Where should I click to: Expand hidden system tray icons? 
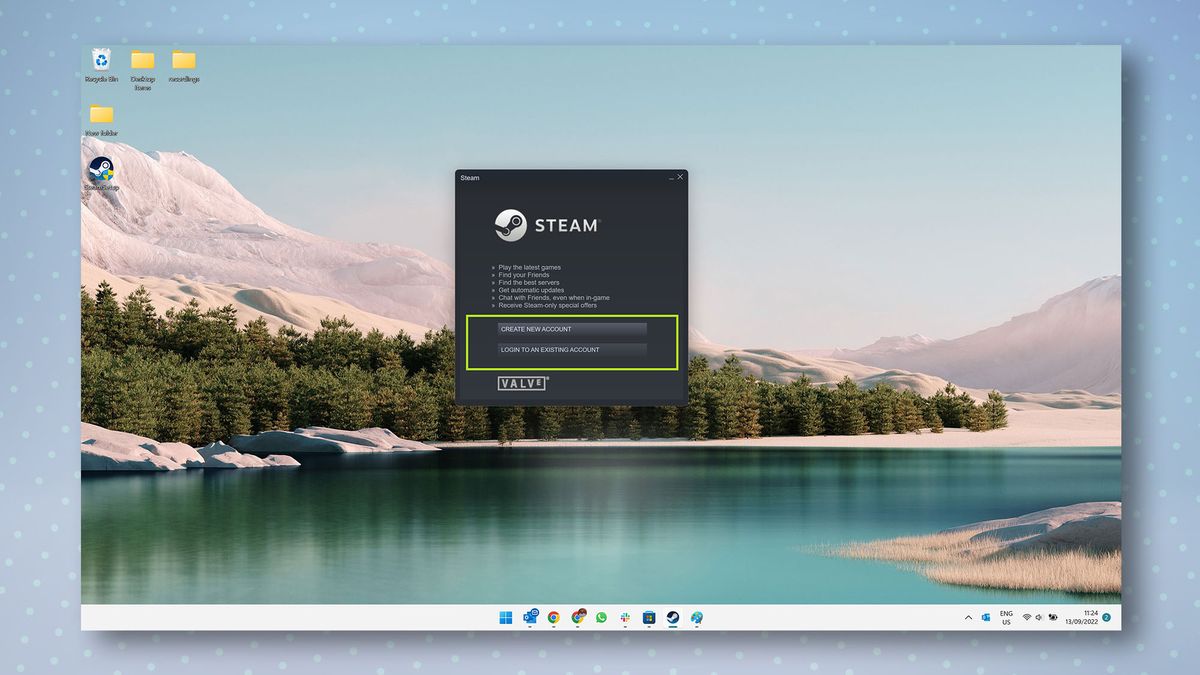(x=968, y=618)
